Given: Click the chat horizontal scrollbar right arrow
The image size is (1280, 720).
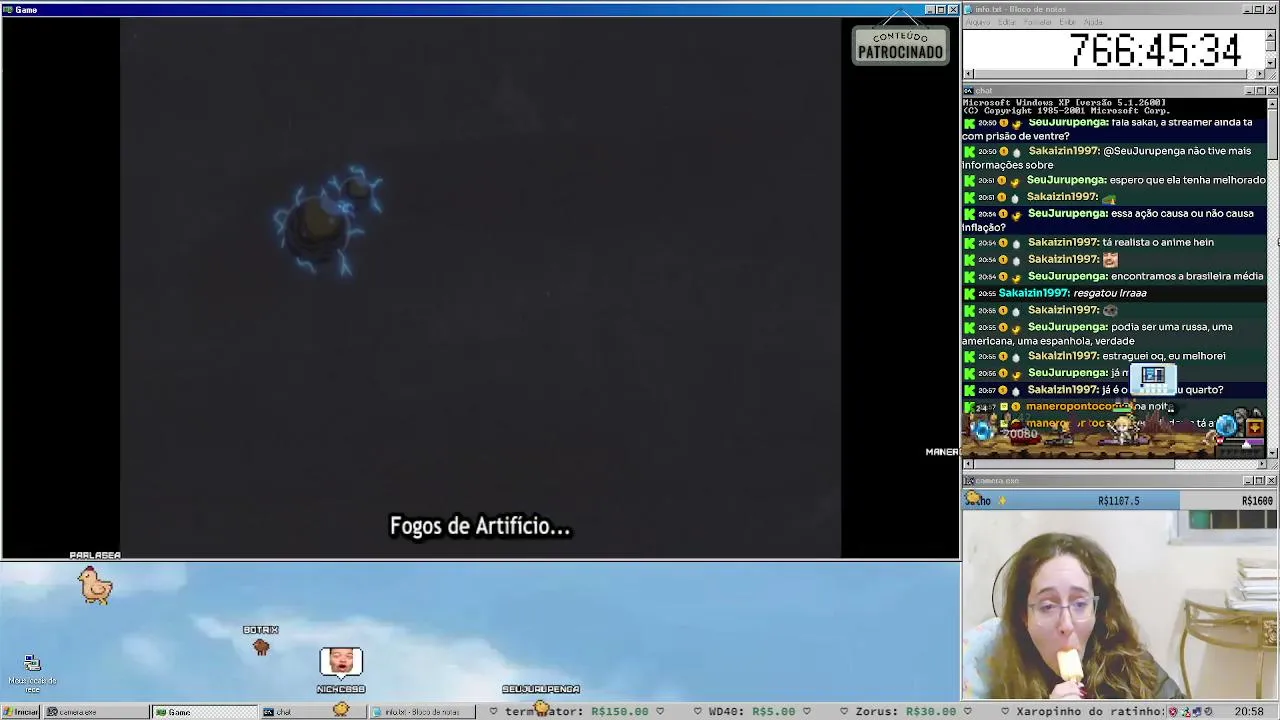Looking at the screenshot, I should pos(1261,464).
